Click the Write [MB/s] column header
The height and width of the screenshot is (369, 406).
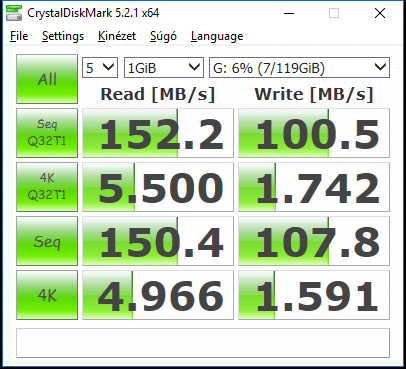(314, 94)
